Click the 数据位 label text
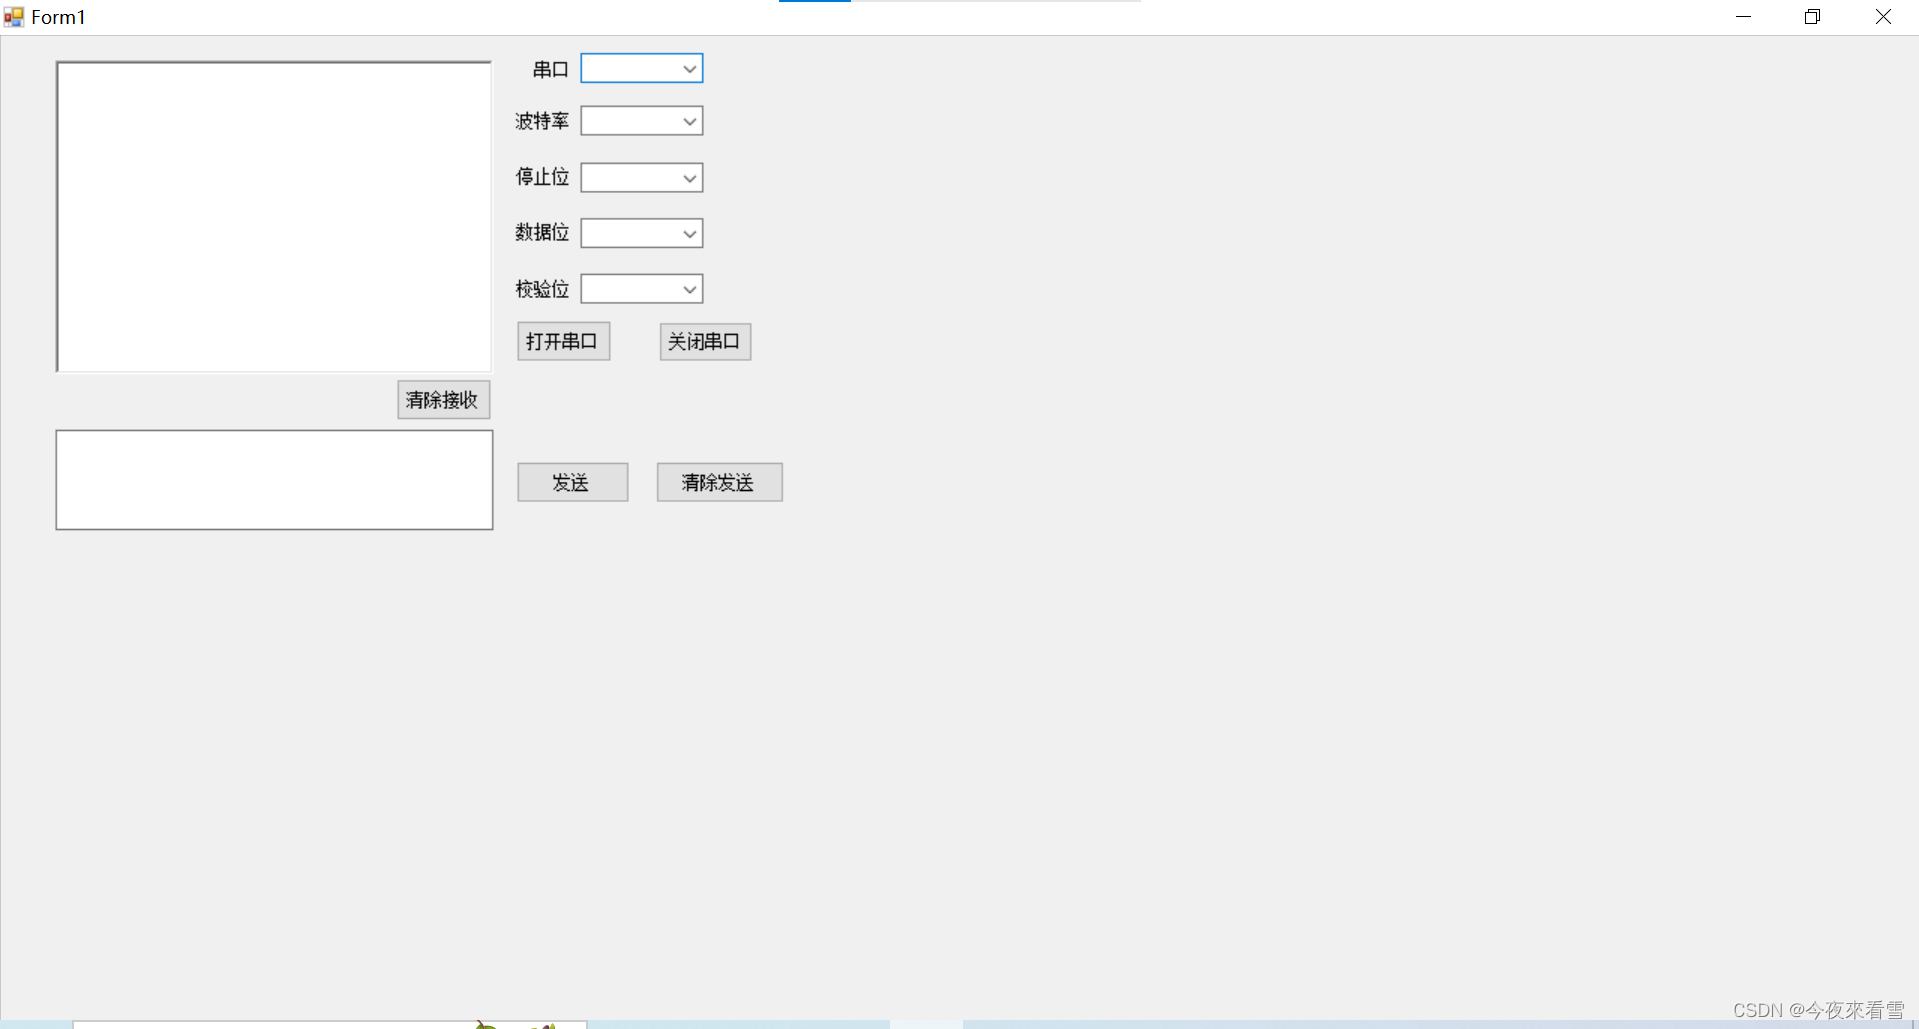 (x=542, y=232)
